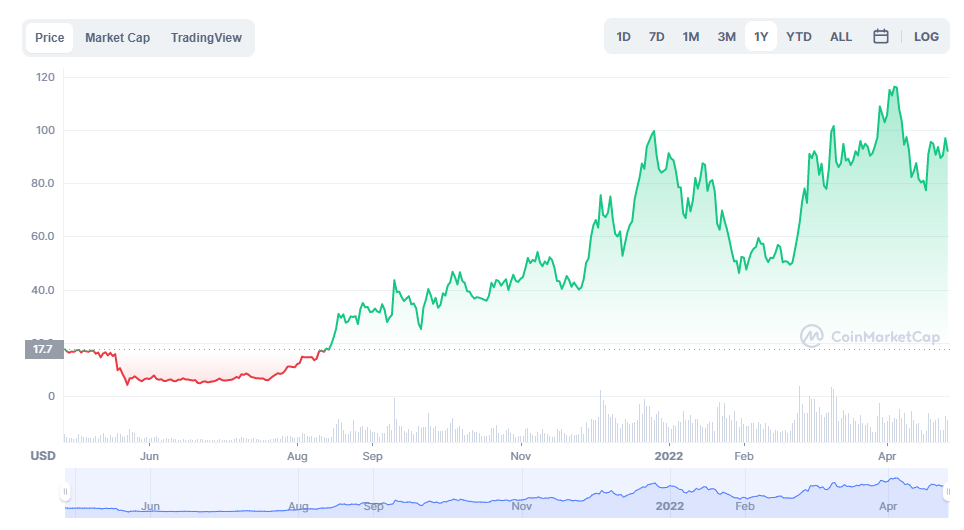Screen dimensions: 964x530
Task: Select the 7D time range
Action: [x=656, y=37]
